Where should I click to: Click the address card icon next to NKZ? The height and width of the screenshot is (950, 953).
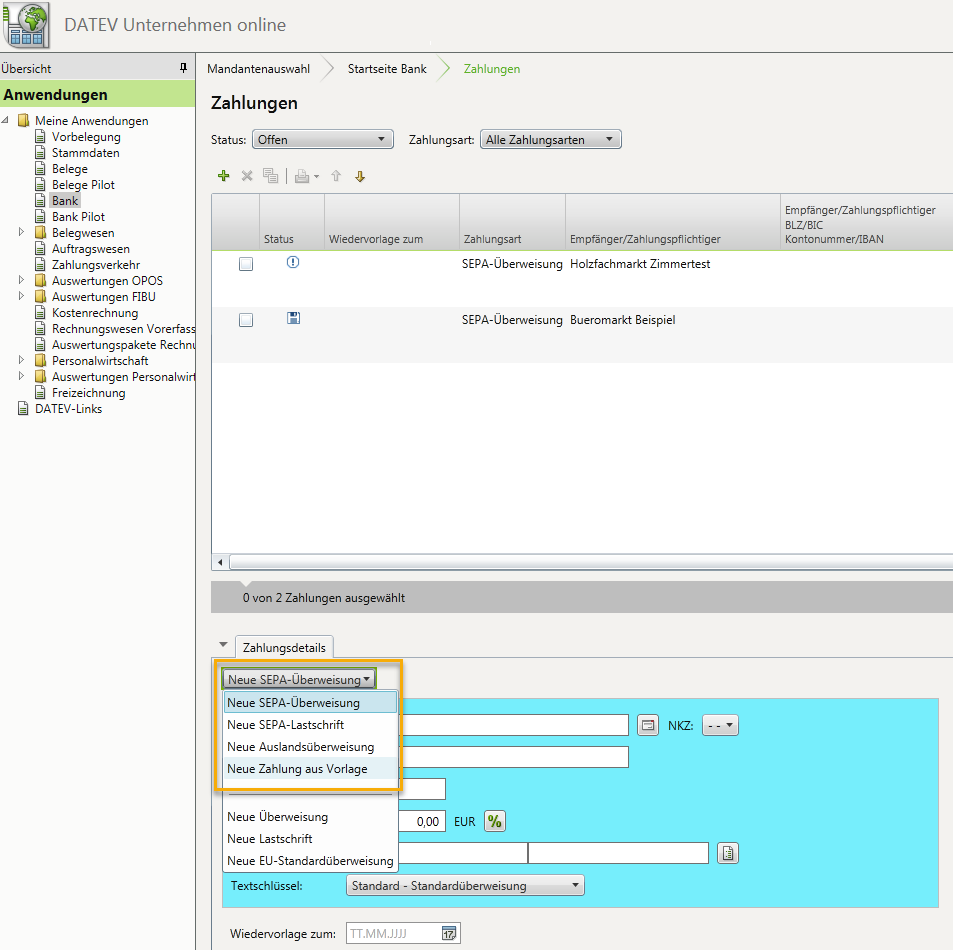[x=648, y=725]
